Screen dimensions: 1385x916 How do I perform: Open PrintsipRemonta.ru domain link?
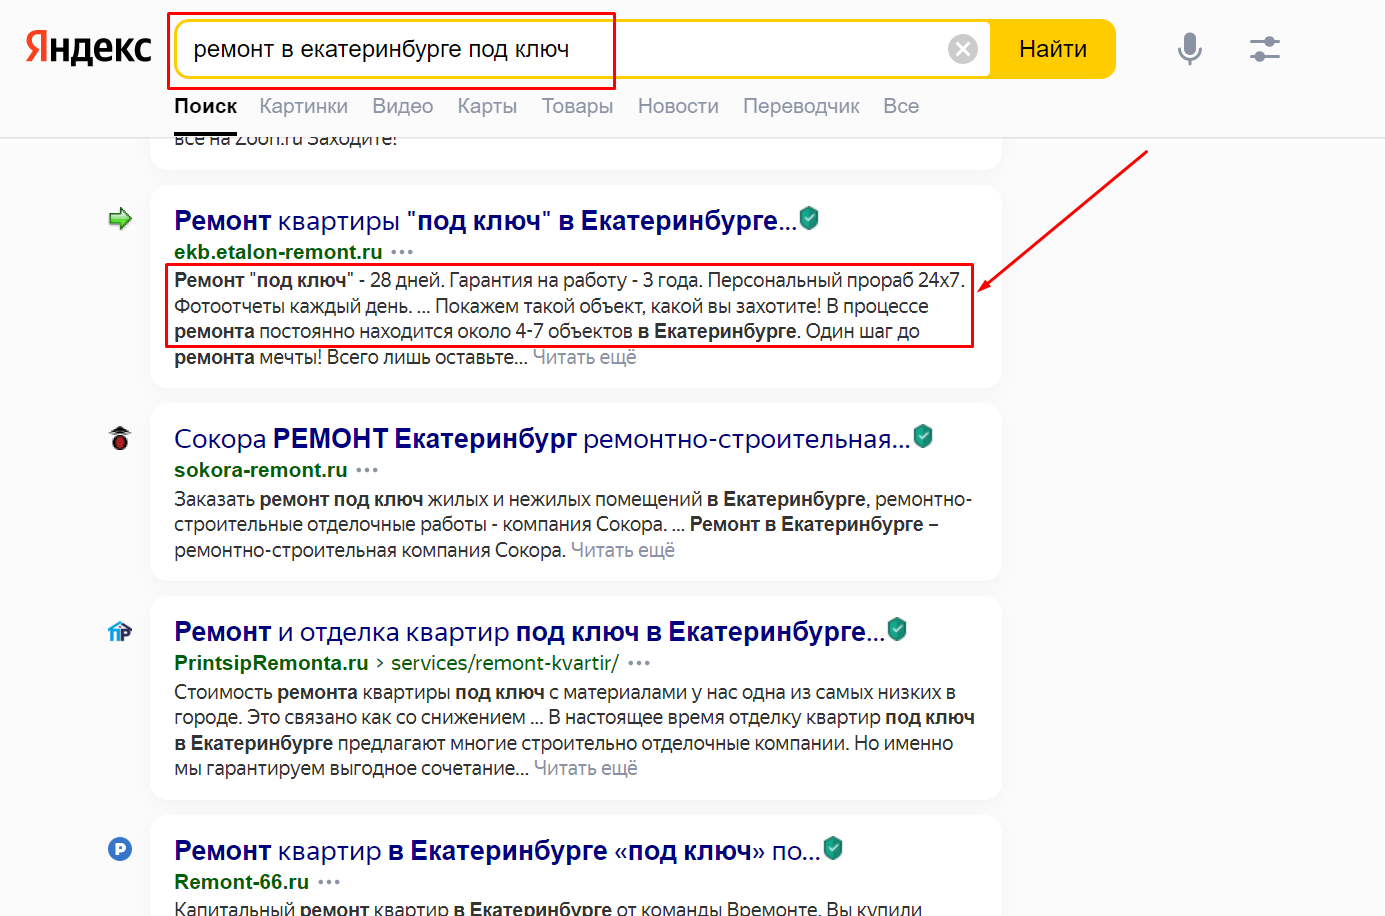271,663
